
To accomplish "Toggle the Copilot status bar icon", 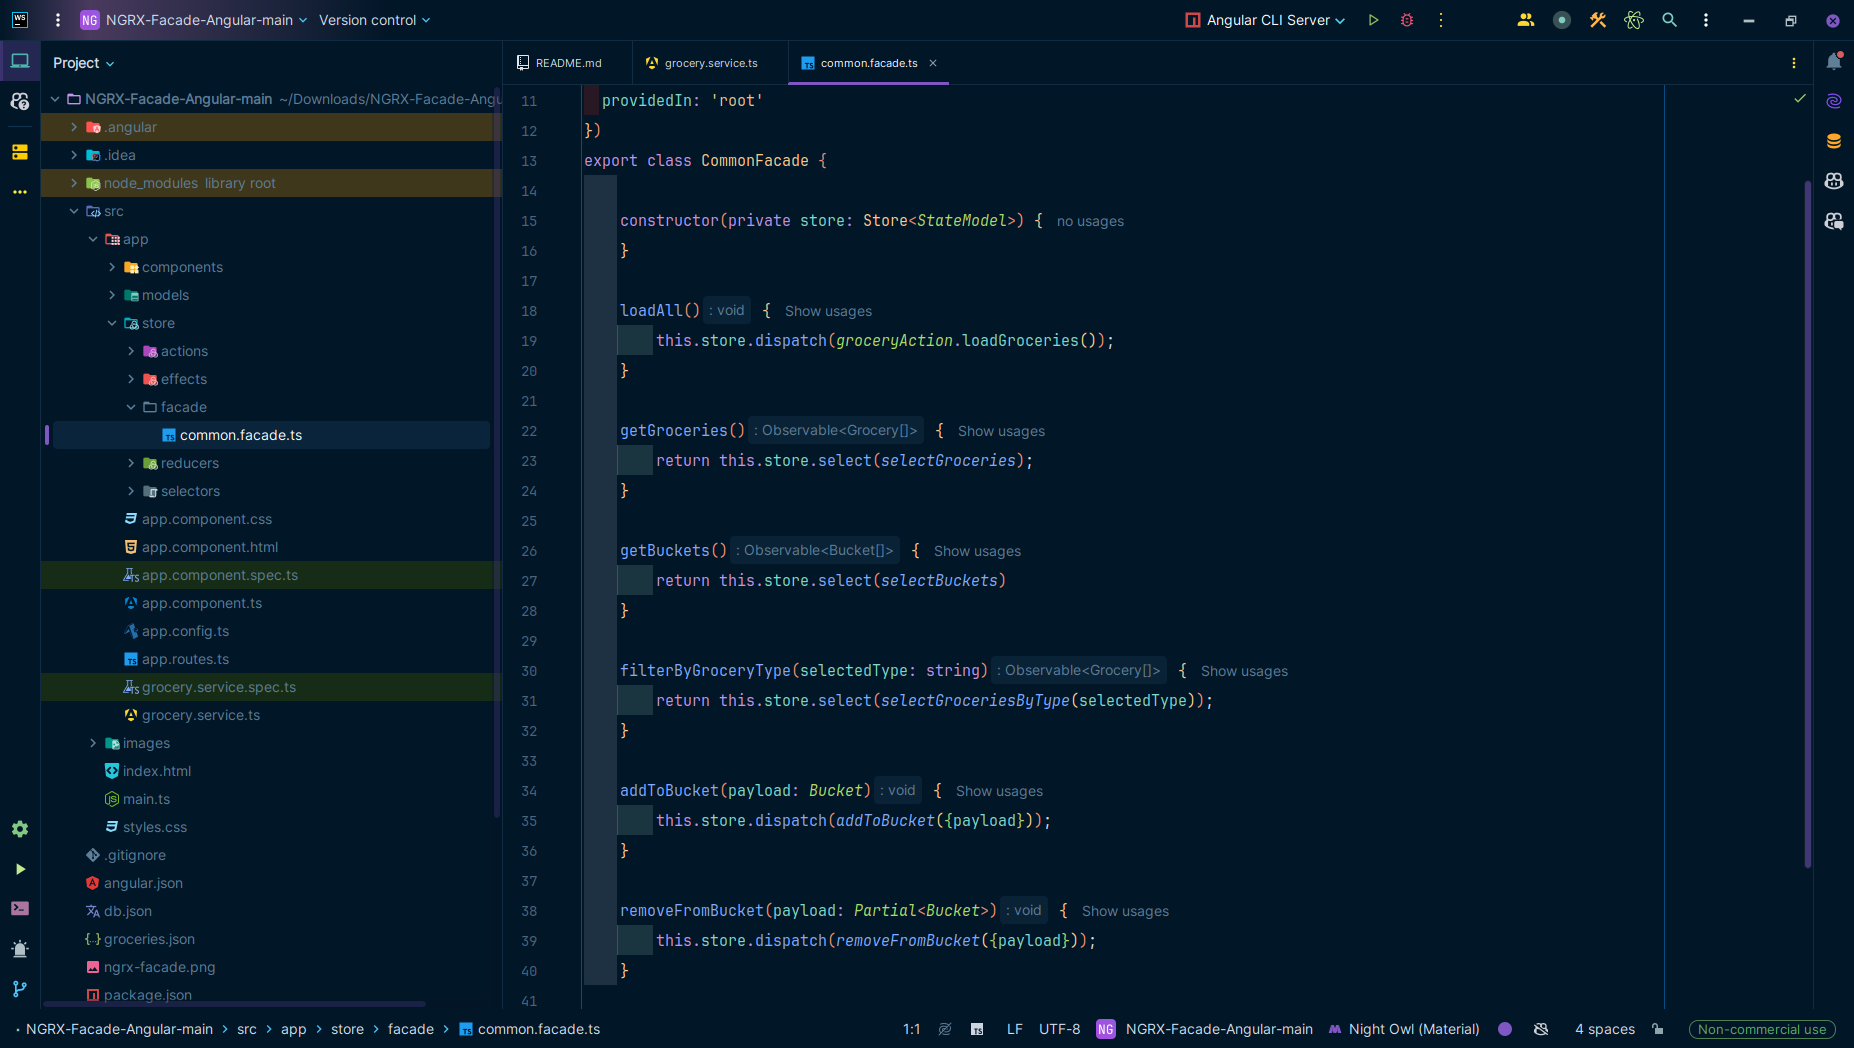I will 1541,1029.
